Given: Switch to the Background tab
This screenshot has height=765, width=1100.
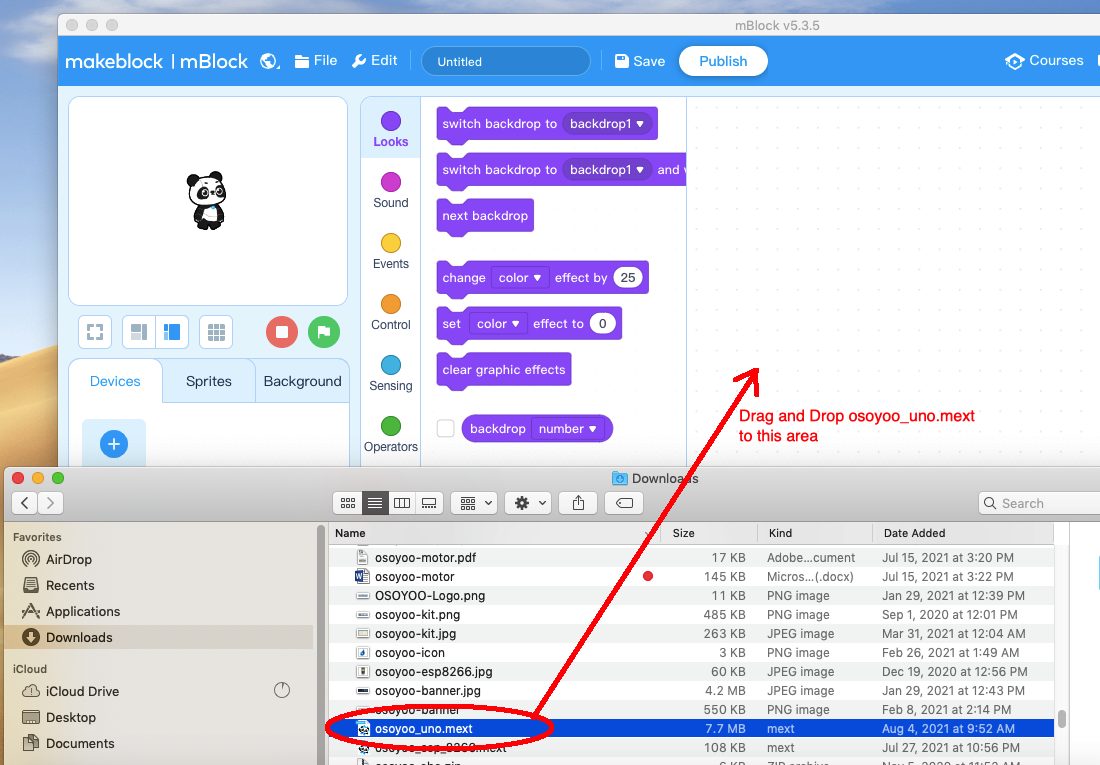Looking at the screenshot, I should [302, 381].
